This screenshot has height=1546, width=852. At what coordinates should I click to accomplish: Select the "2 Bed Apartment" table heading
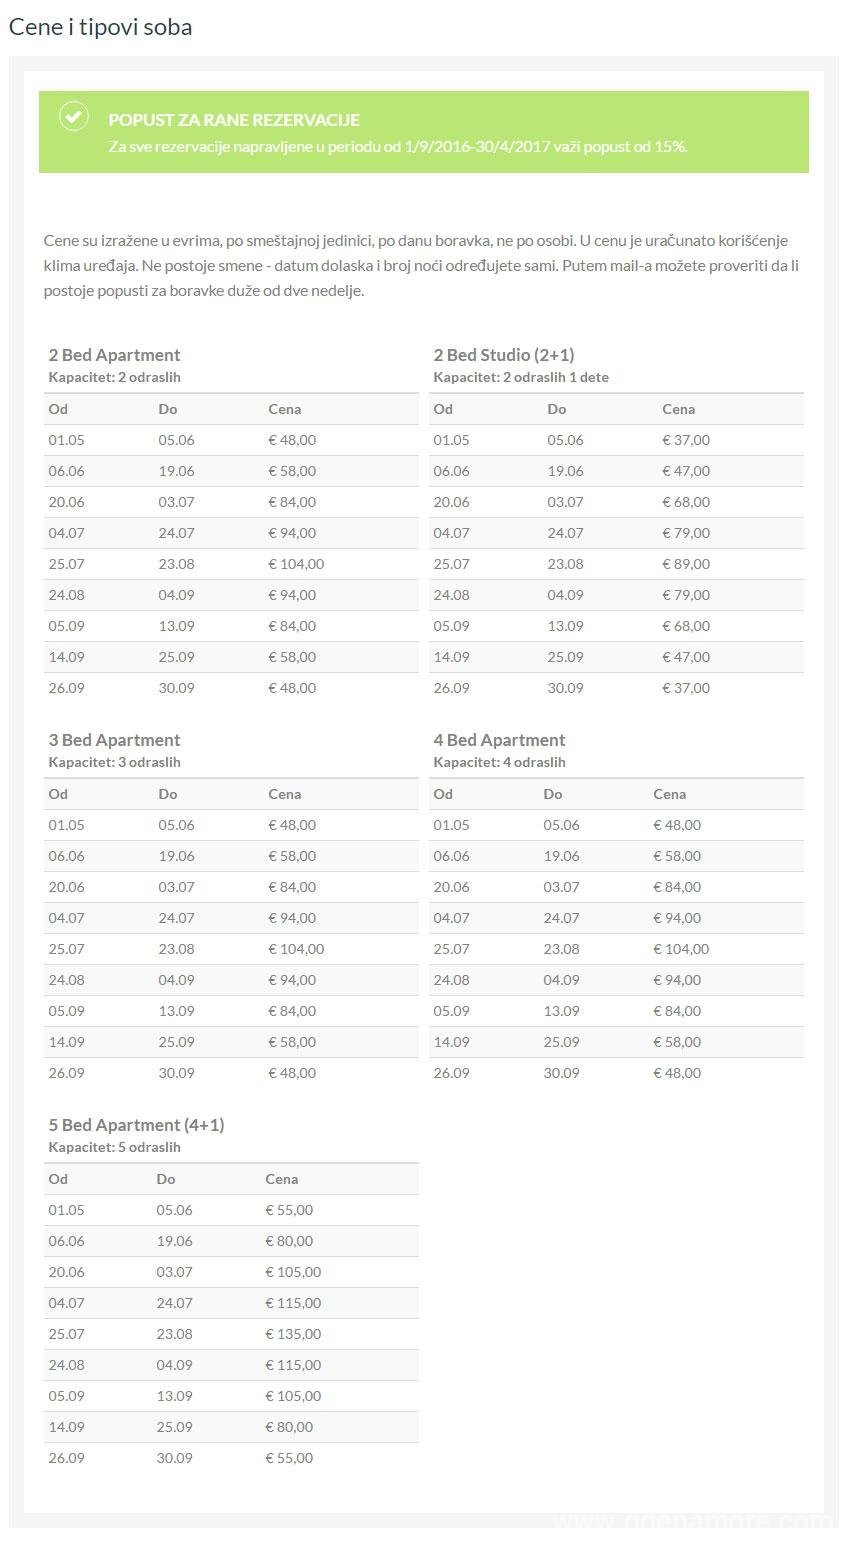pos(114,355)
